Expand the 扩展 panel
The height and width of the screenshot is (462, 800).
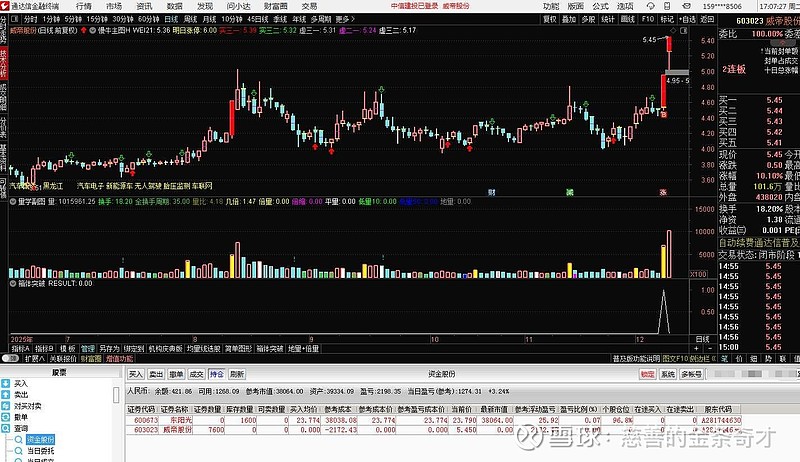pyautogui.click(x=35, y=359)
